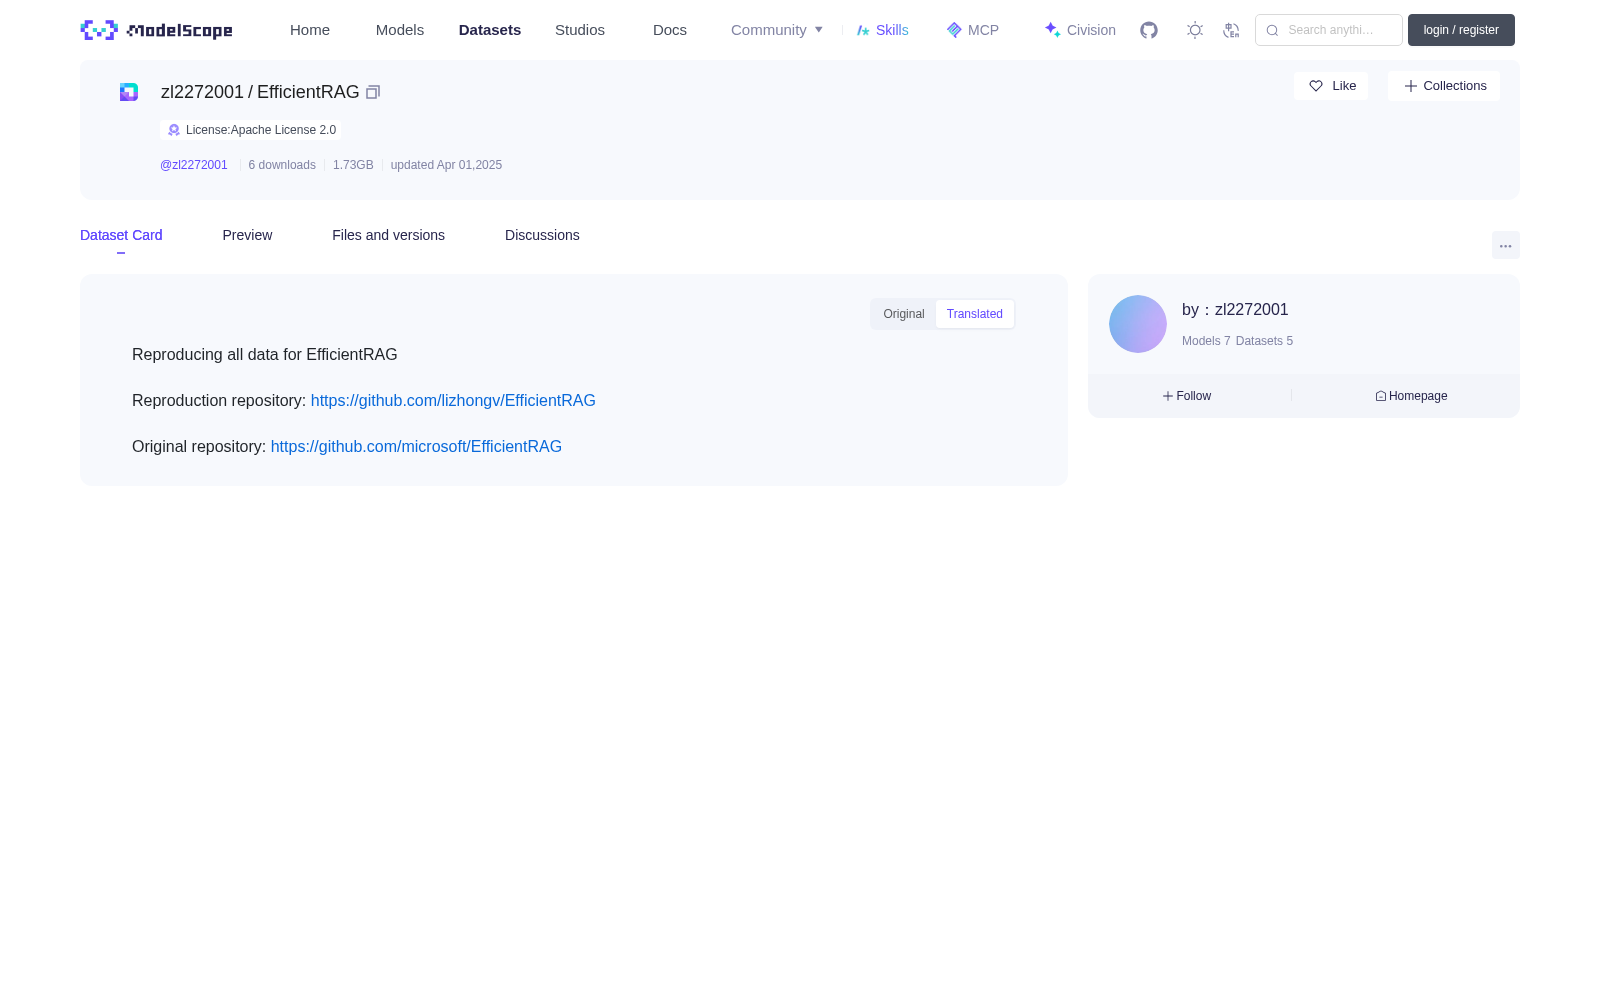Toggle the light/dark theme sun icon
1600x1000 pixels.
1195,30
